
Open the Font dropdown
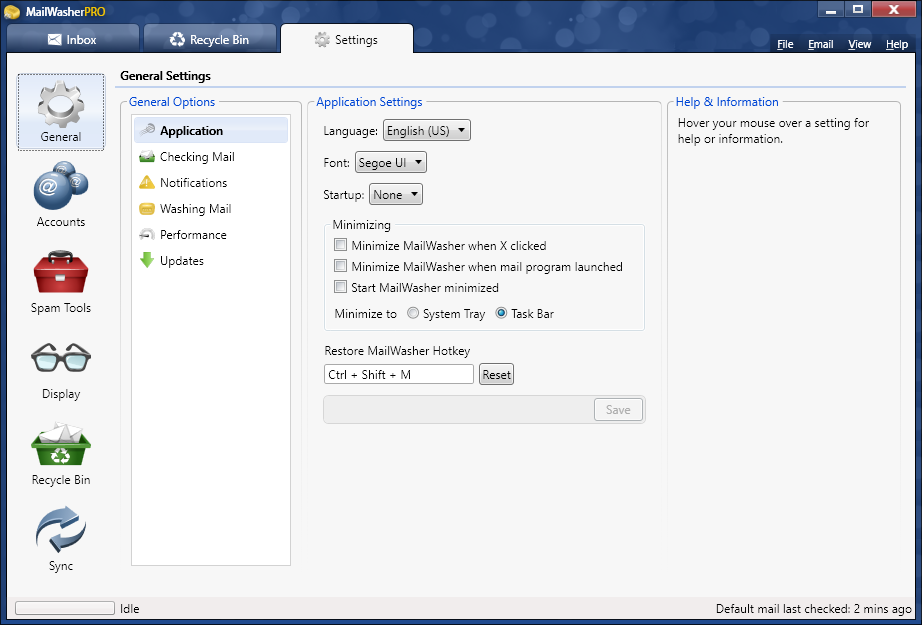[390, 162]
